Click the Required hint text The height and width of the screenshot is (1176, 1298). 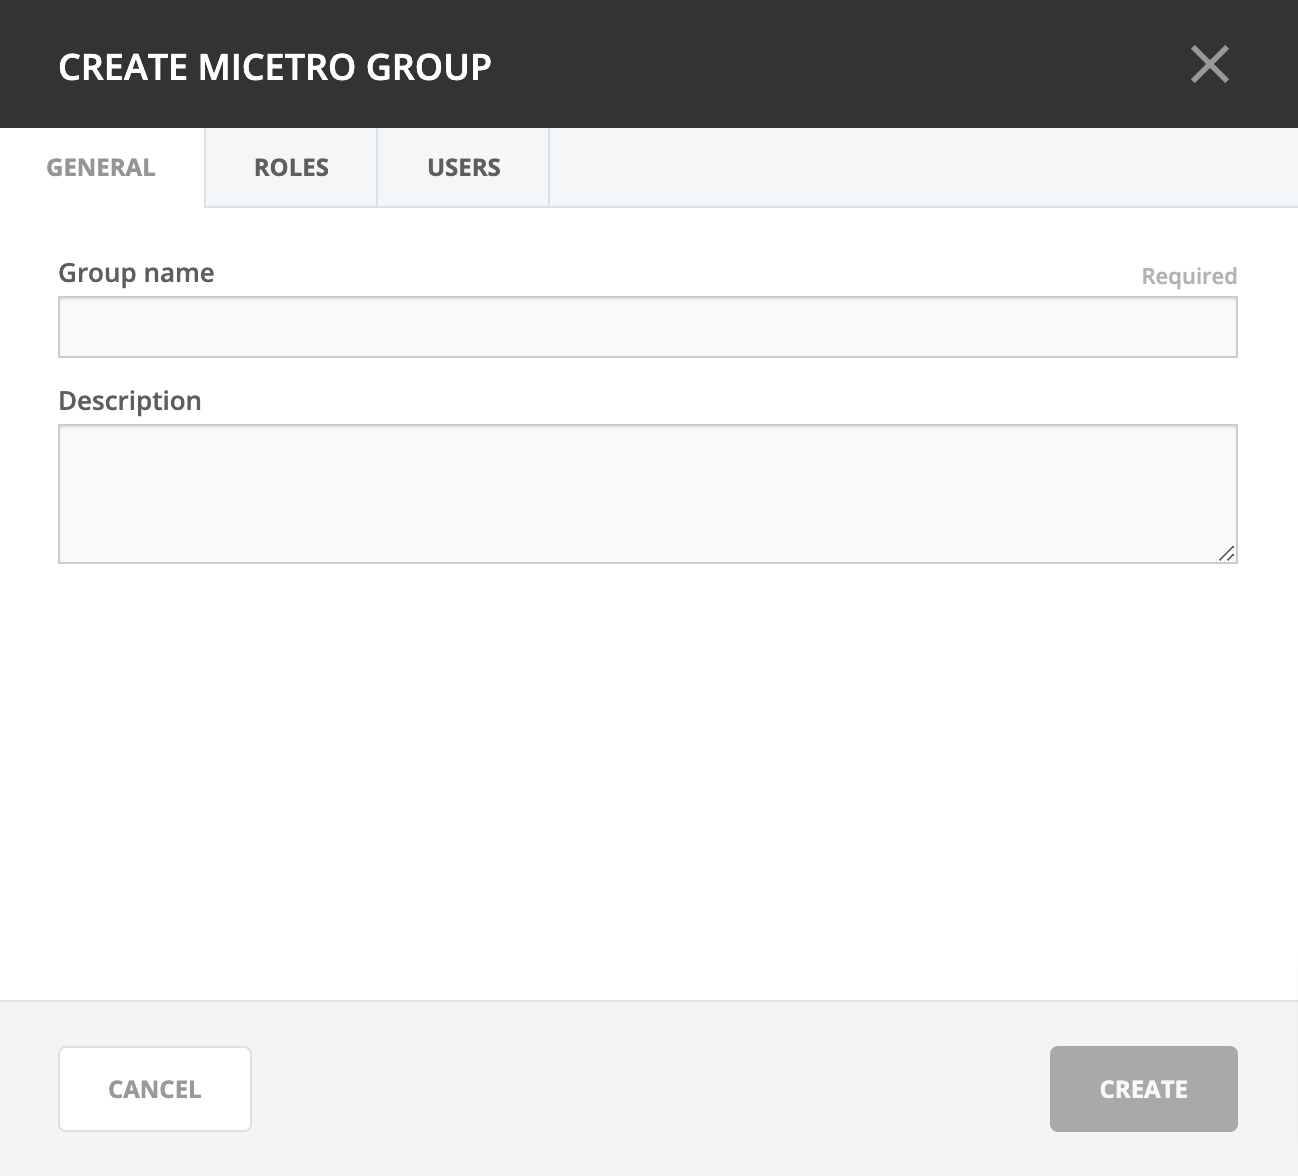pyautogui.click(x=1189, y=276)
